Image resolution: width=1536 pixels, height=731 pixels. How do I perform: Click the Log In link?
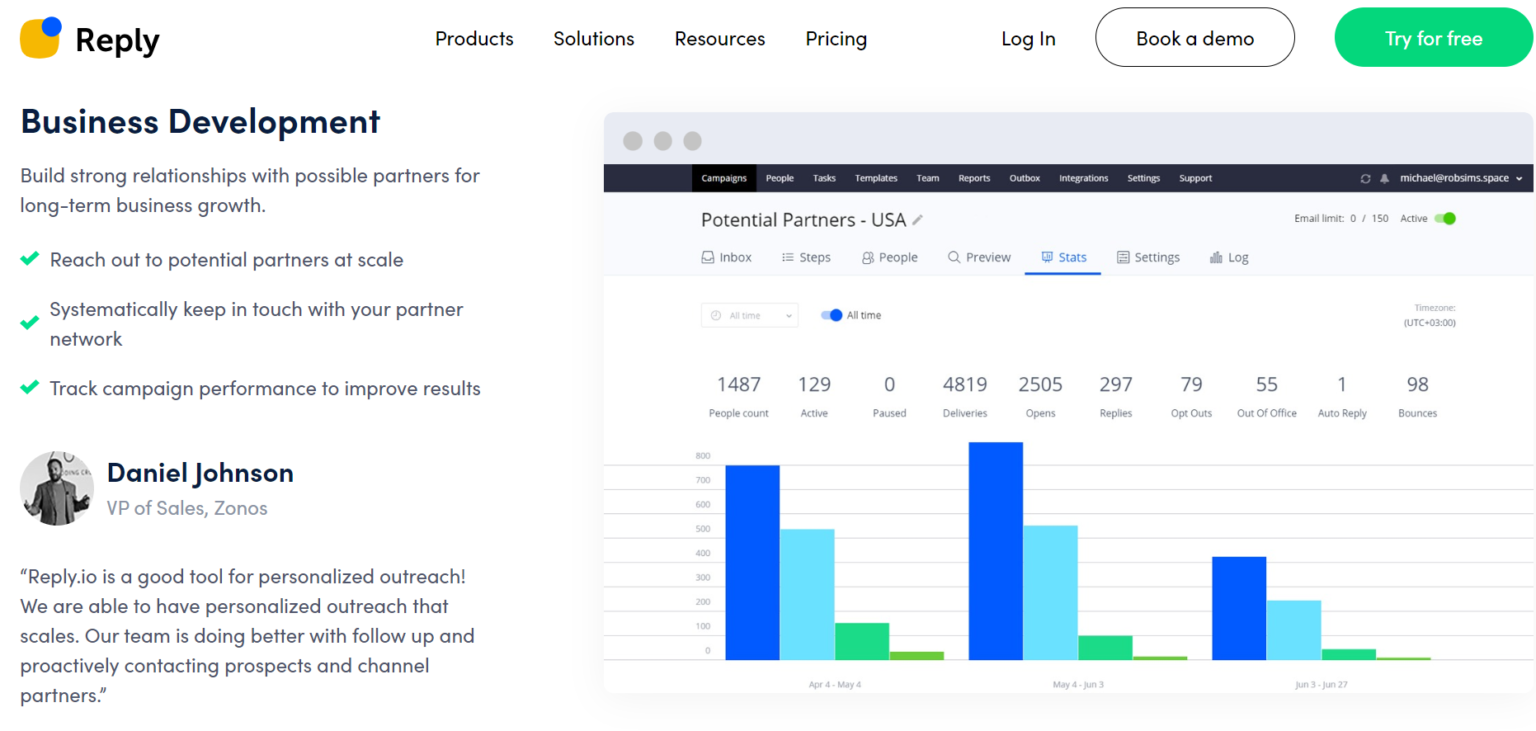click(x=1028, y=38)
